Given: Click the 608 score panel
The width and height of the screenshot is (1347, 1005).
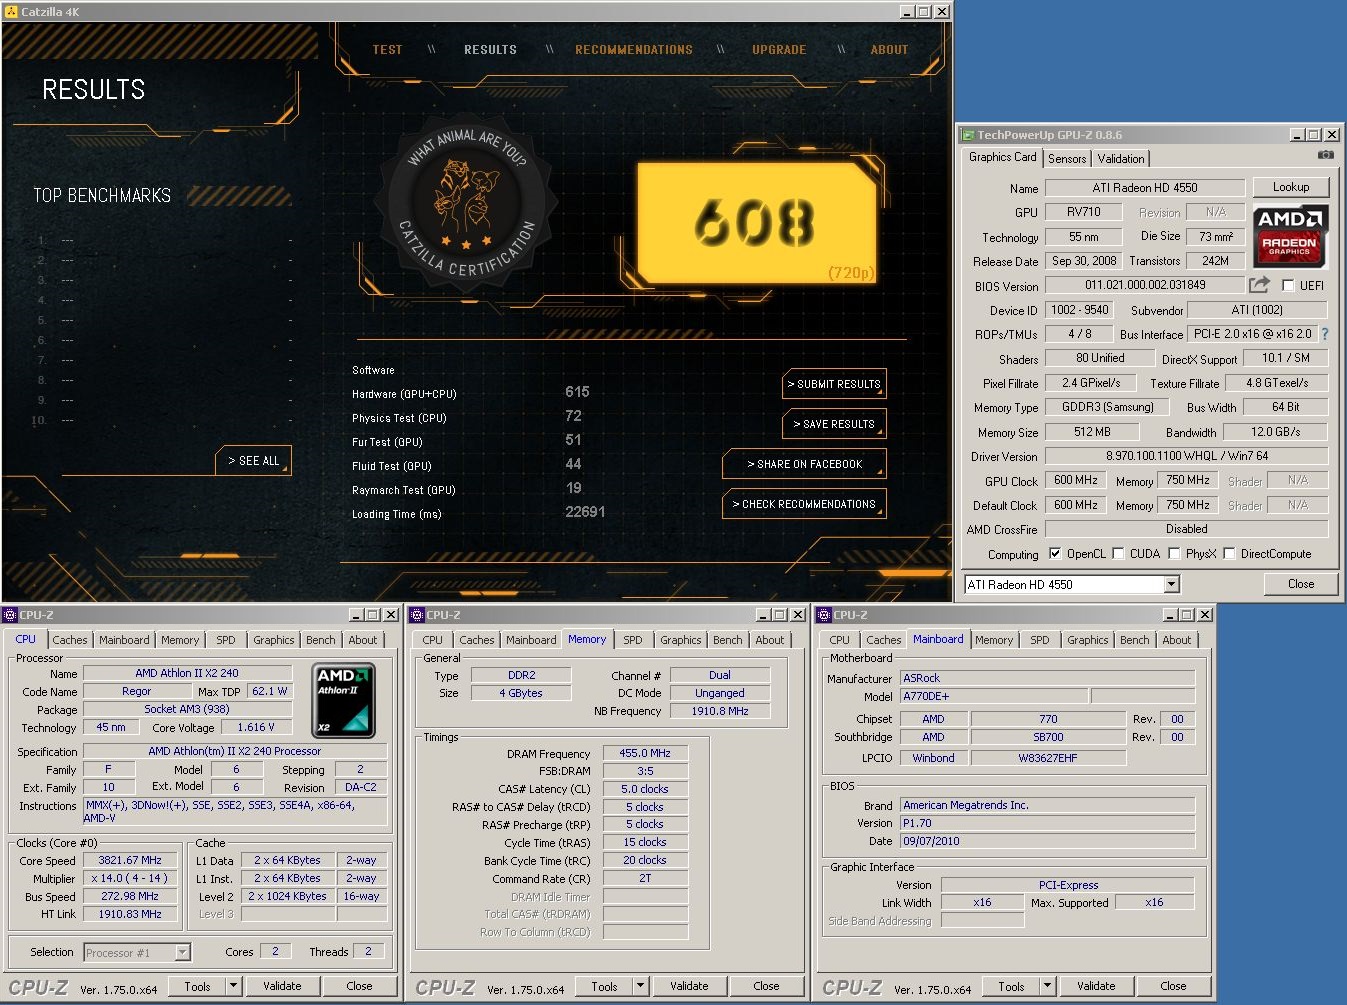Looking at the screenshot, I should 757,223.
